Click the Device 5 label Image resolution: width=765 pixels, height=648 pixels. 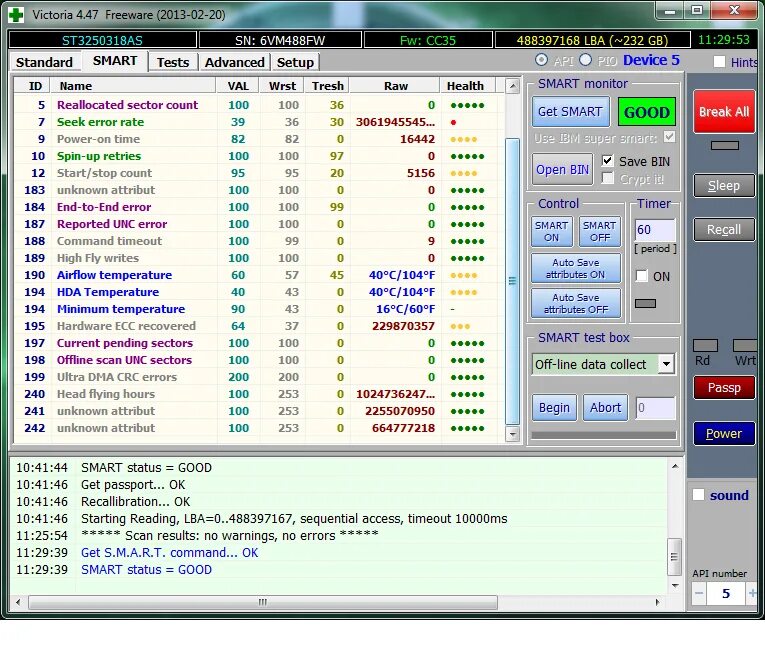(651, 60)
